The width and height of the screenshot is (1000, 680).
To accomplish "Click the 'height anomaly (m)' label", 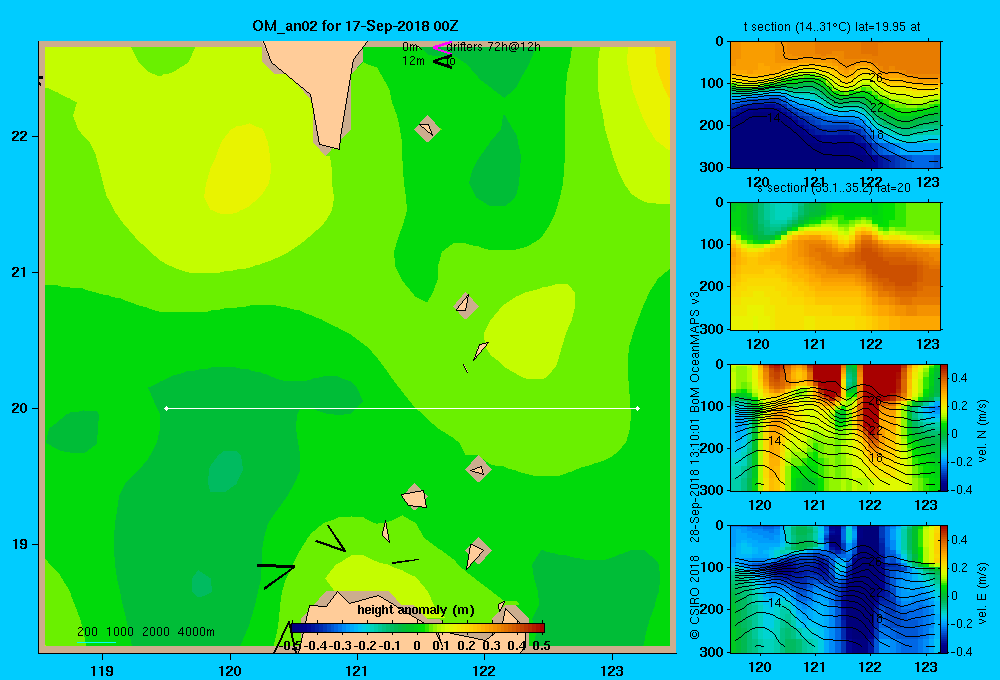I will 416,610.
